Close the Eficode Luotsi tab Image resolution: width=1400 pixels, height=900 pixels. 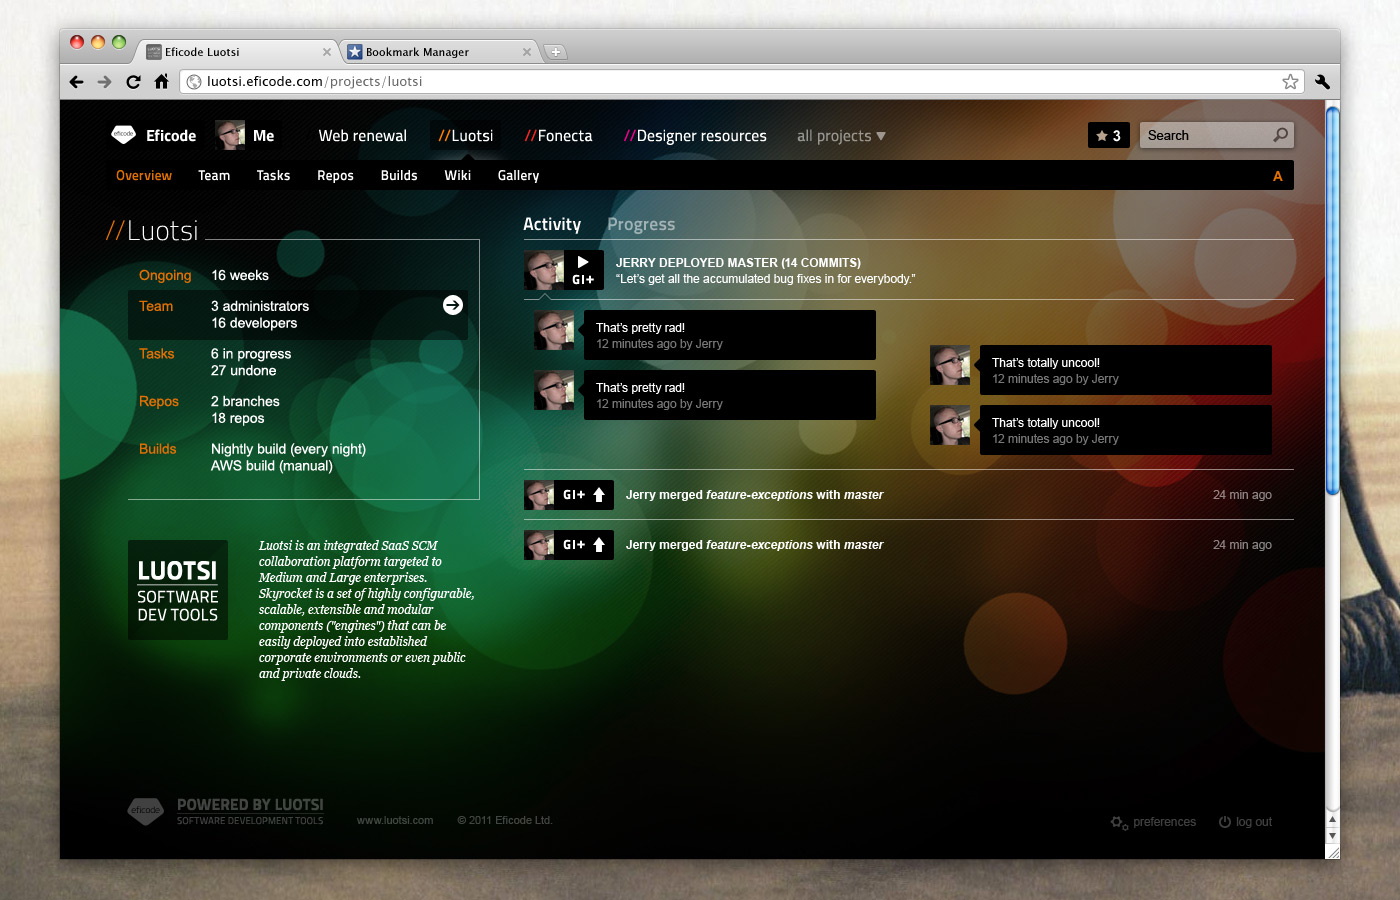point(327,52)
